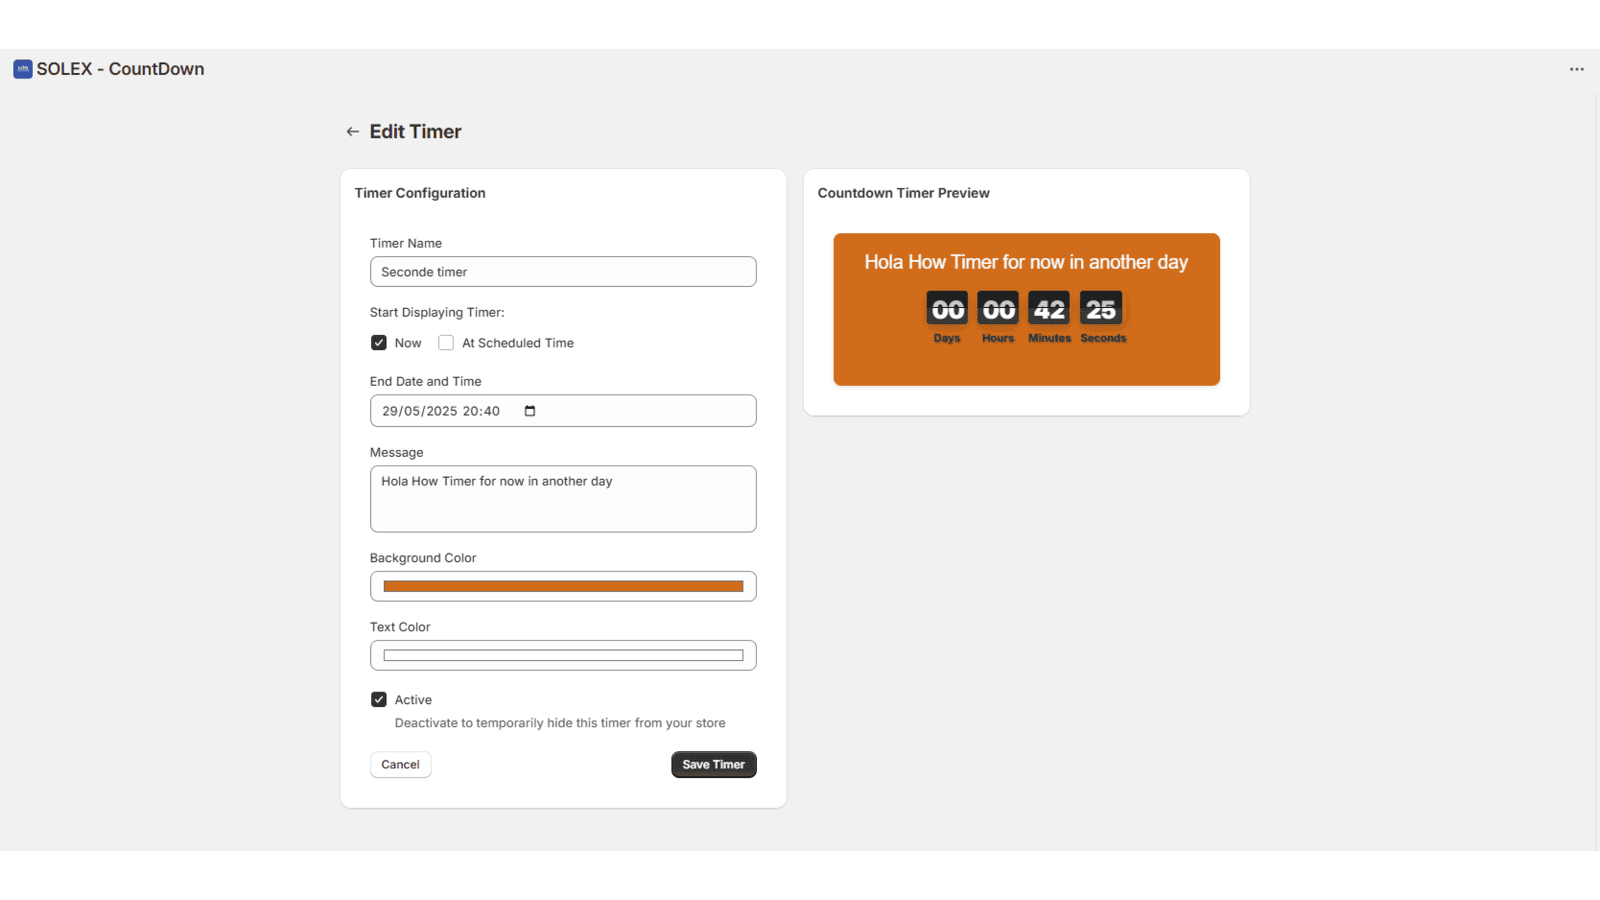Open the End Date and Time field

click(x=450, y=410)
